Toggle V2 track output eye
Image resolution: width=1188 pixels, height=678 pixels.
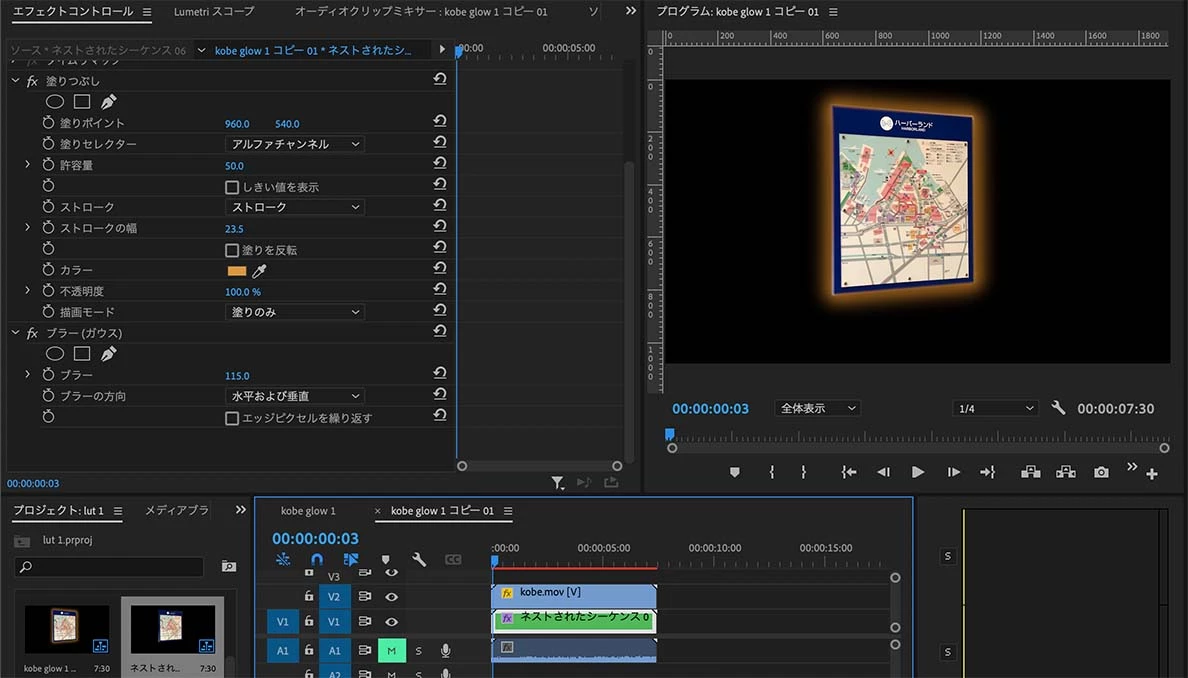coord(391,597)
